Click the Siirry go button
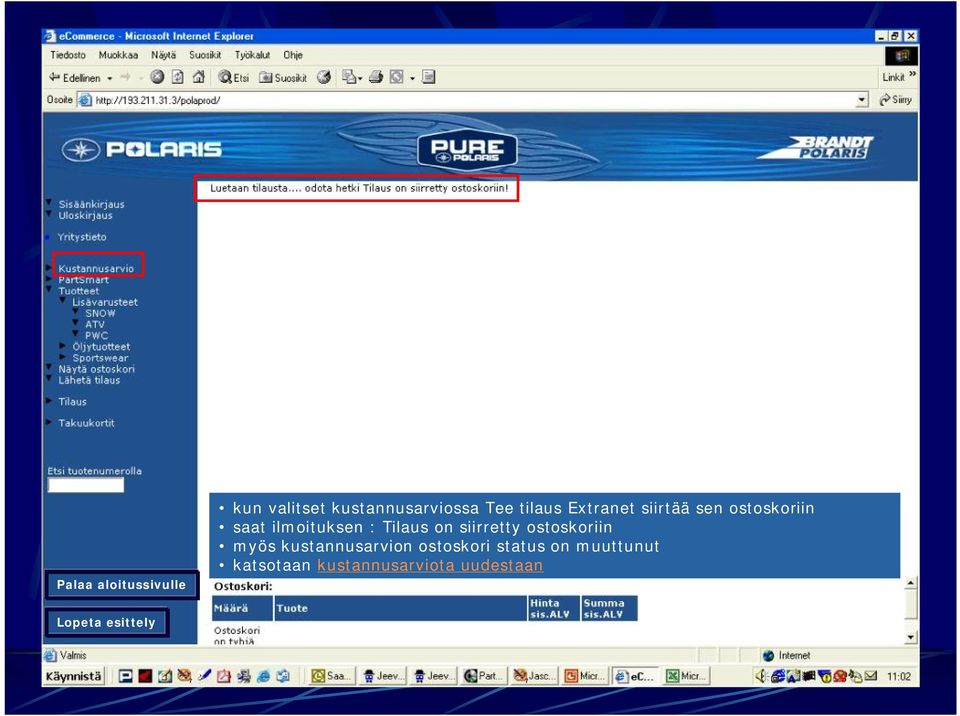The height and width of the screenshot is (716, 960). tap(896, 100)
